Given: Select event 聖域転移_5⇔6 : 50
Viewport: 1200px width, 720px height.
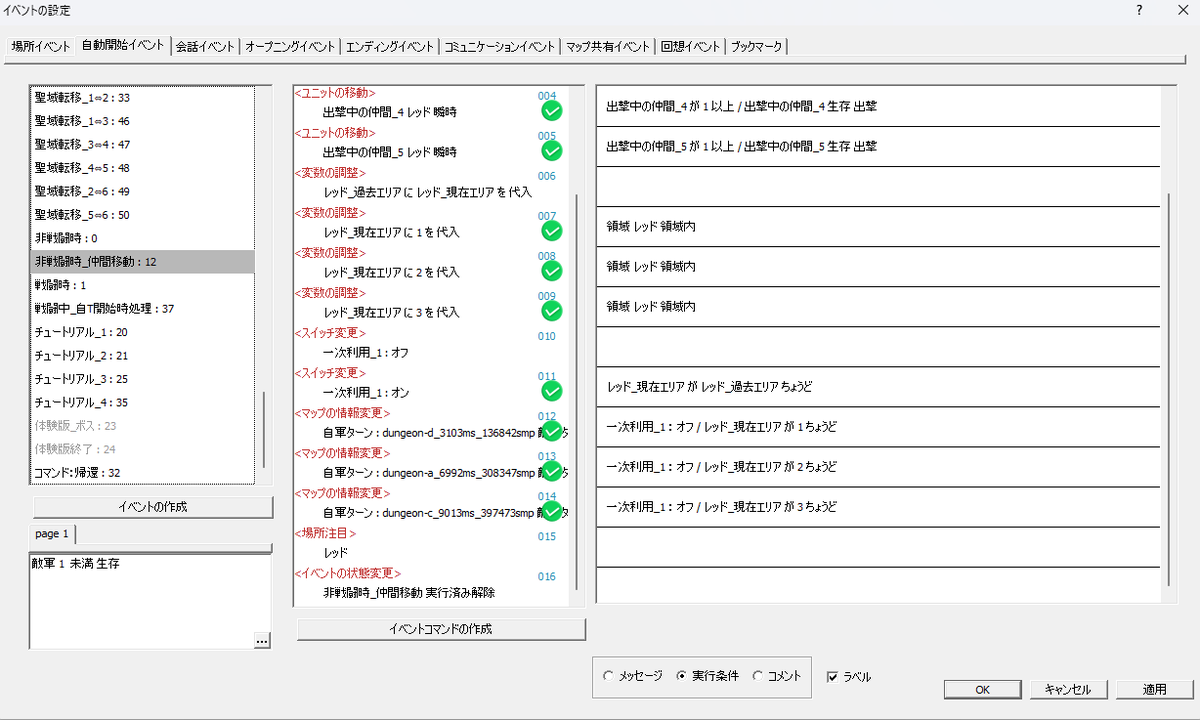Looking at the screenshot, I should click(x=142, y=215).
